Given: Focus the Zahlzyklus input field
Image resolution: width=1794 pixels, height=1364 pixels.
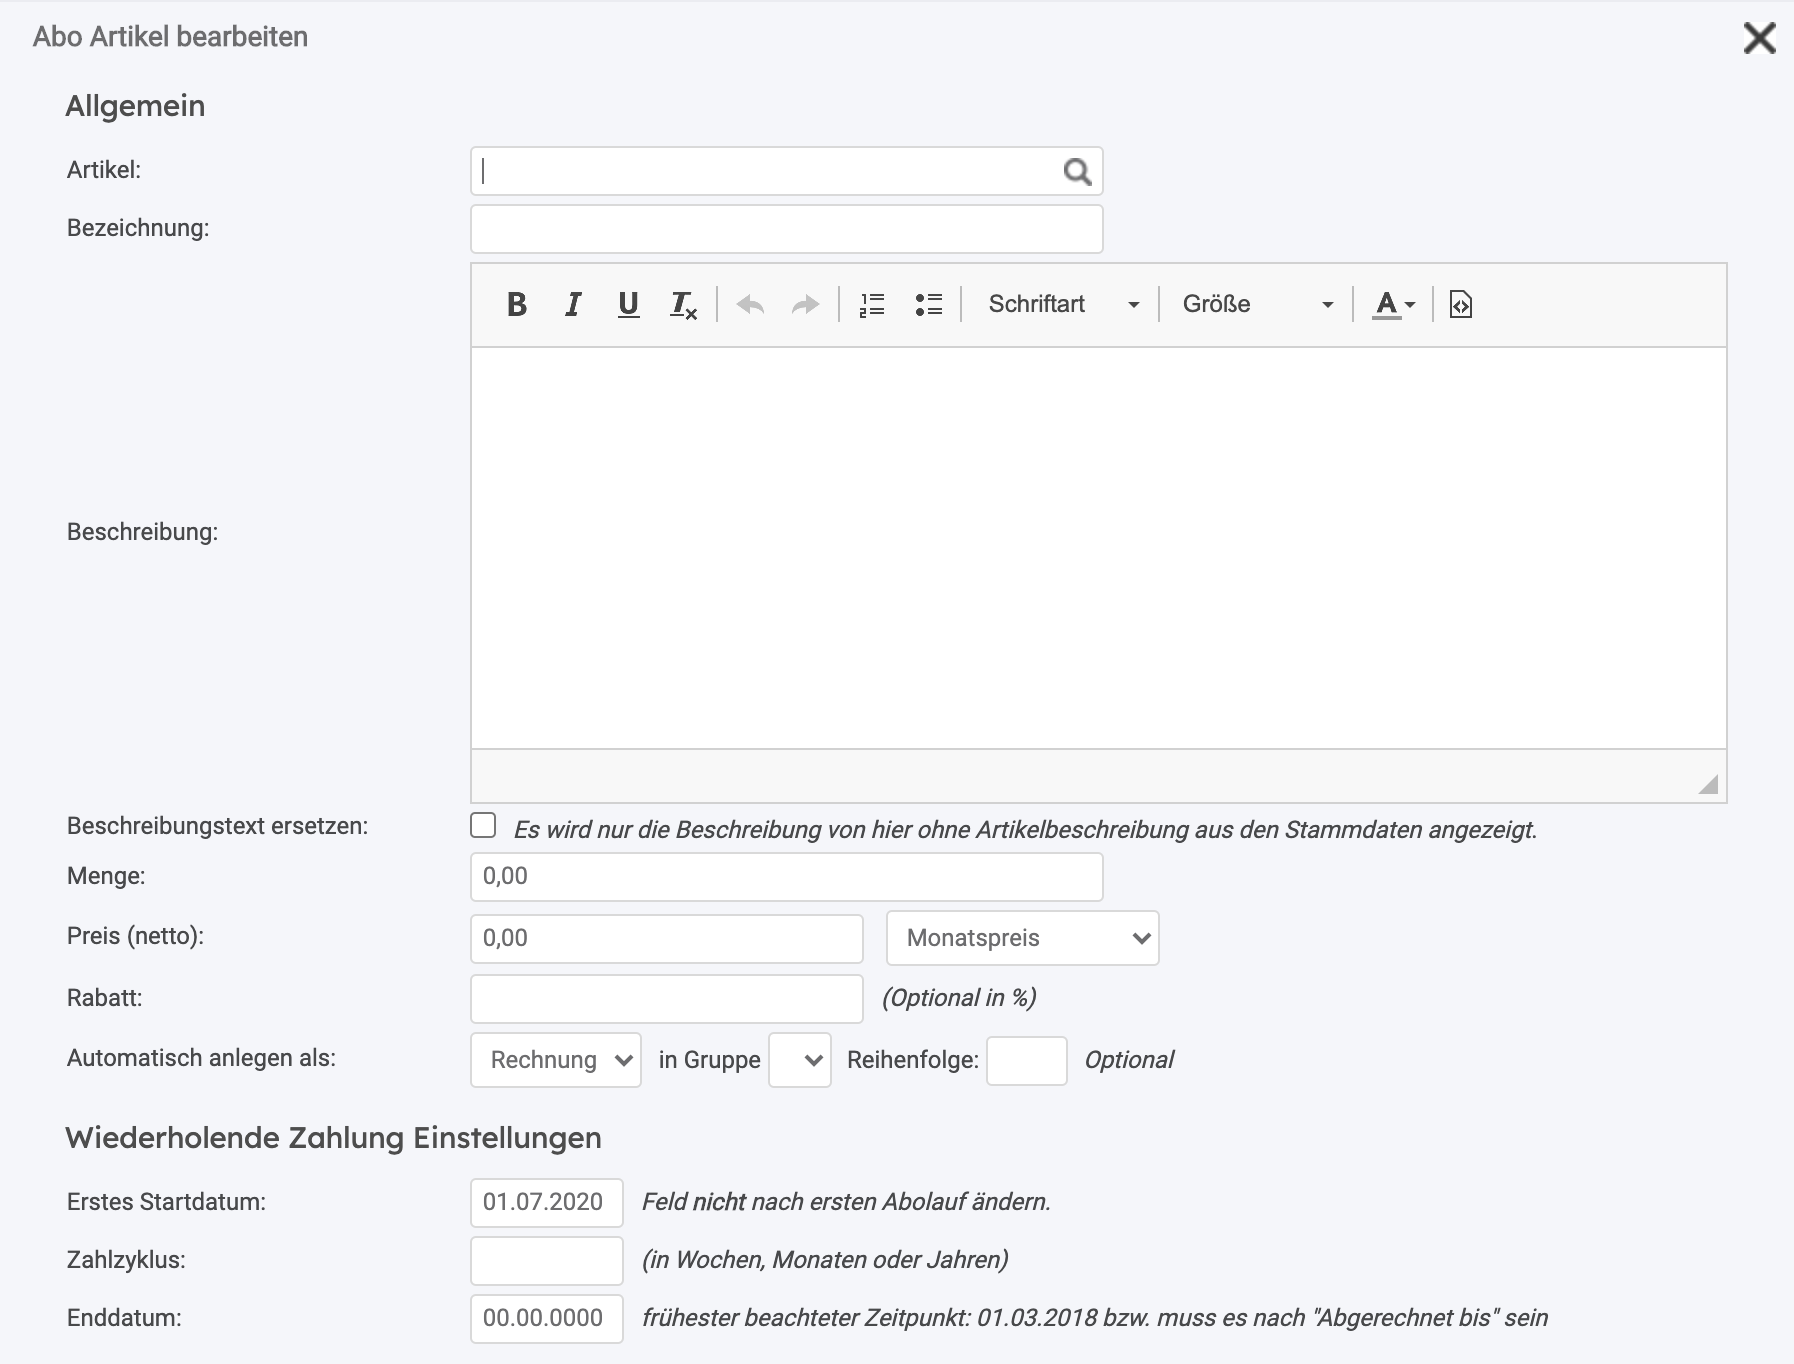Looking at the screenshot, I should click(x=547, y=1260).
